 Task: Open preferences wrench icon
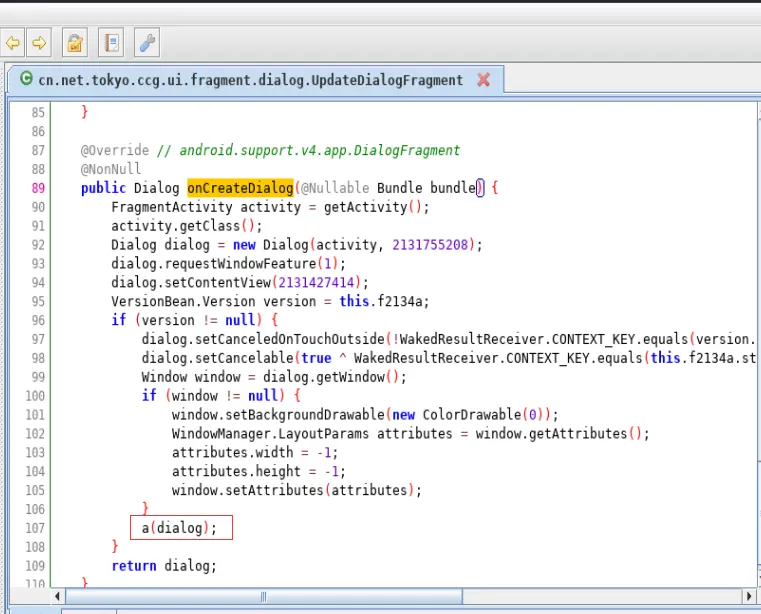coord(147,43)
